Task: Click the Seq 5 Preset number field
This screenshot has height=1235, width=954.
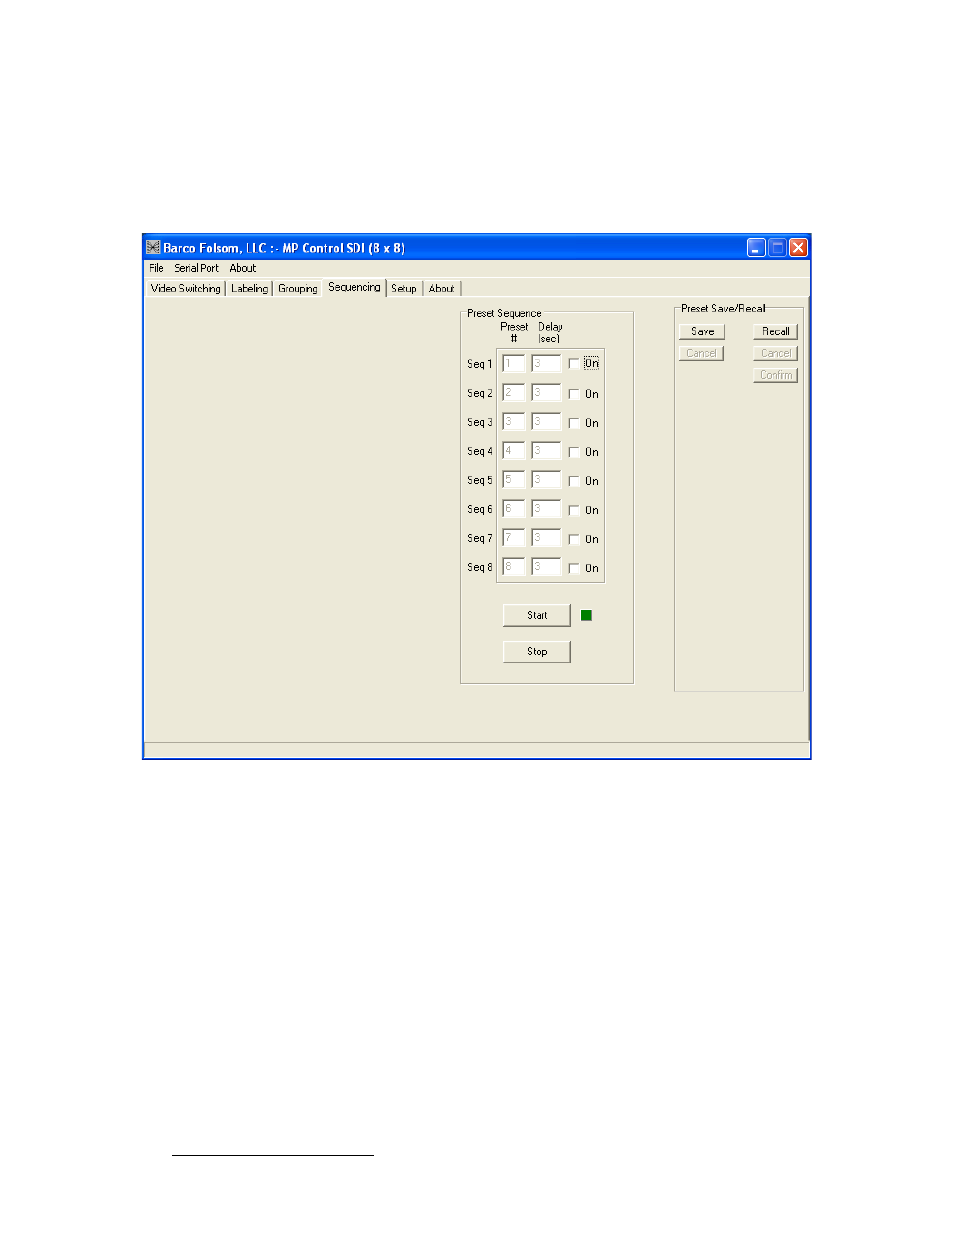Action: point(513,479)
